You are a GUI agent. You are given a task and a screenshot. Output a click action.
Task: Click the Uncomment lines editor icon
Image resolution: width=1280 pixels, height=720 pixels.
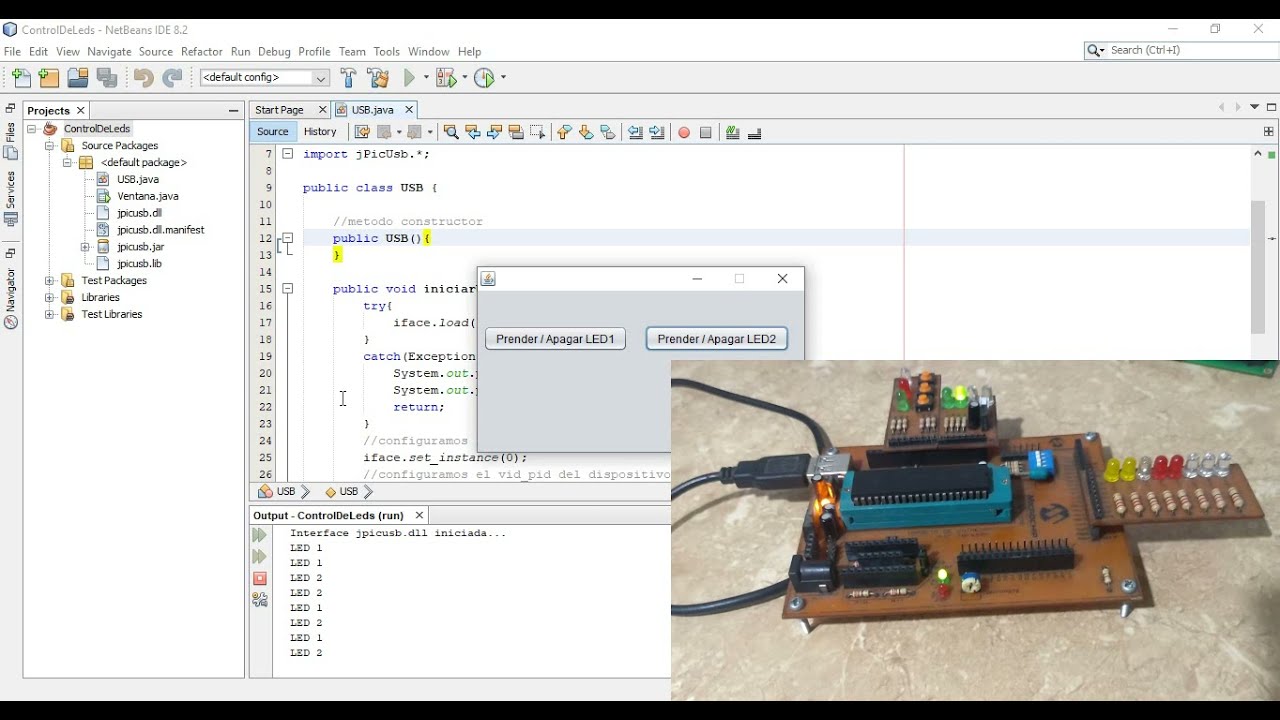point(755,132)
